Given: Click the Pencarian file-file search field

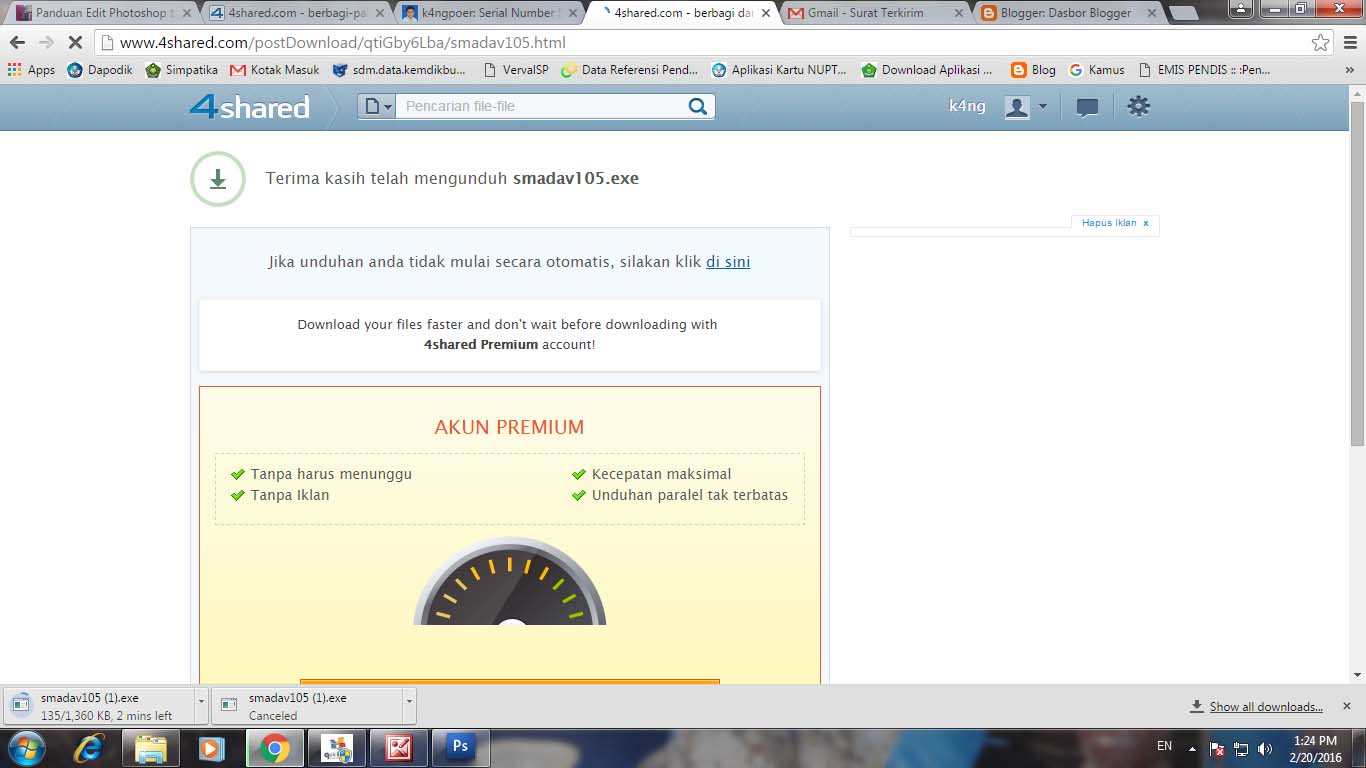Looking at the screenshot, I should click(x=540, y=106).
